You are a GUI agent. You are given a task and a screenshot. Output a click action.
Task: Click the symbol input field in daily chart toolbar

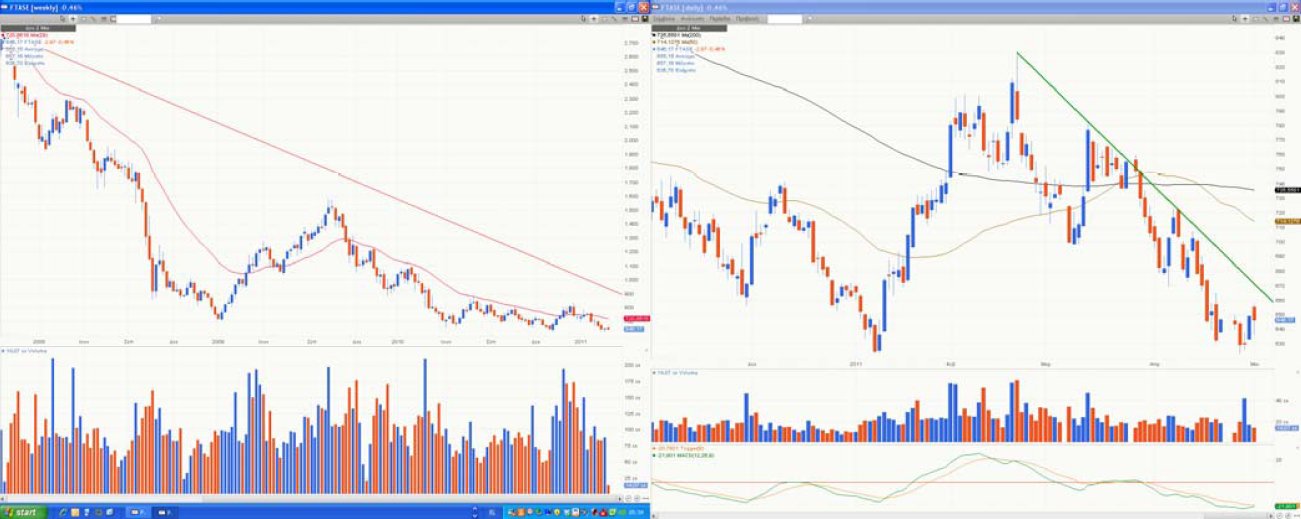point(786,19)
